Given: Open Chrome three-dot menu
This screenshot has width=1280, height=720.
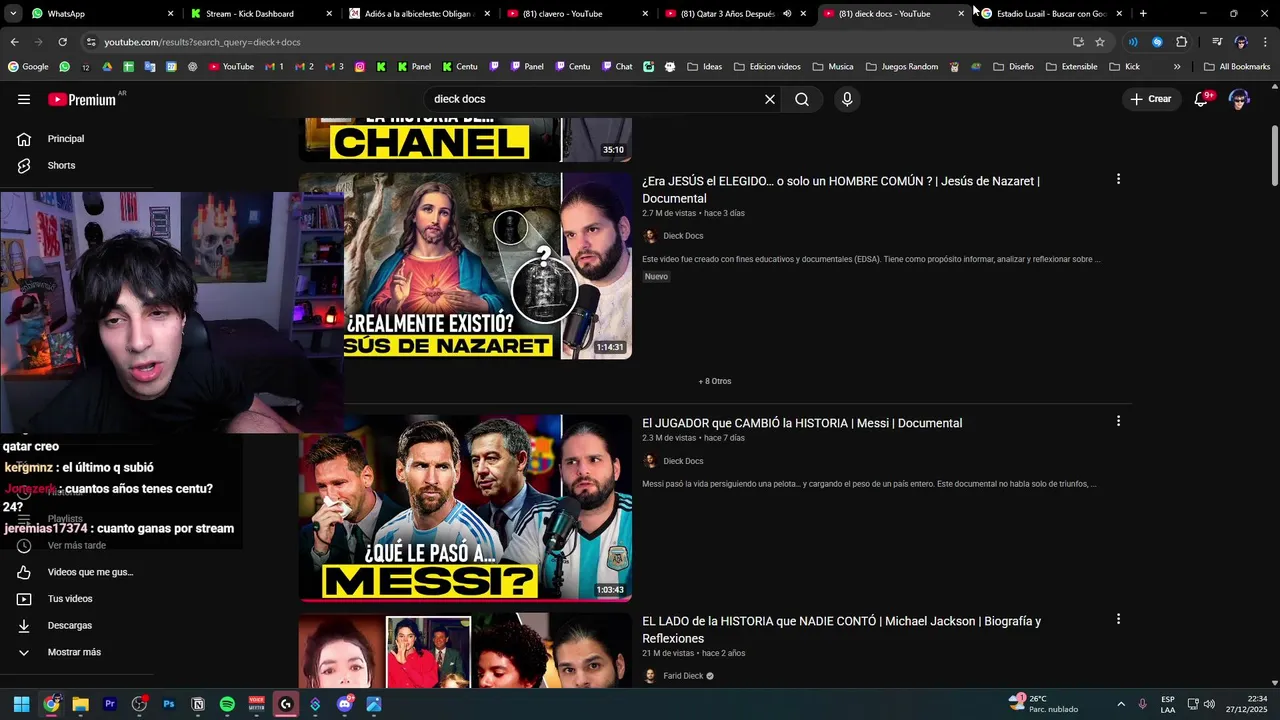Looking at the screenshot, I should (1266, 42).
